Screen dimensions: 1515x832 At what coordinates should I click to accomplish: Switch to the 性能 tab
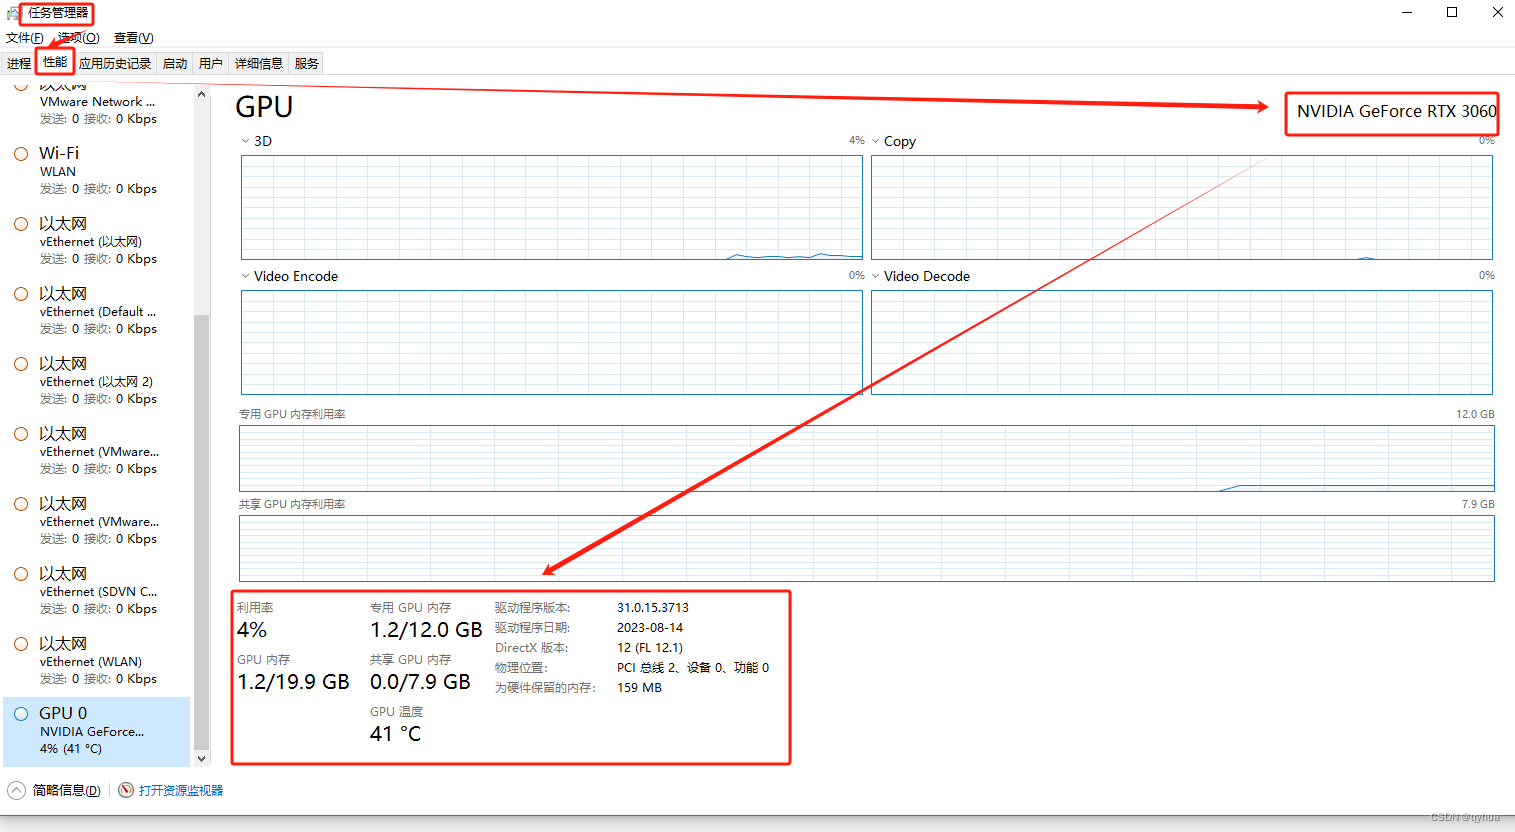pyautogui.click(x=55, y=62)
